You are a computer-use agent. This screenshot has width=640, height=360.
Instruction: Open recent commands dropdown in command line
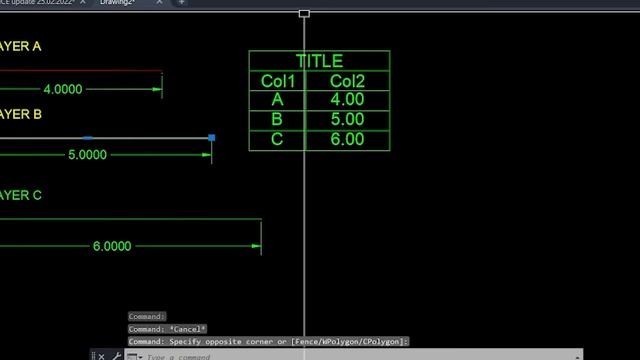click(x=134, y=357)
